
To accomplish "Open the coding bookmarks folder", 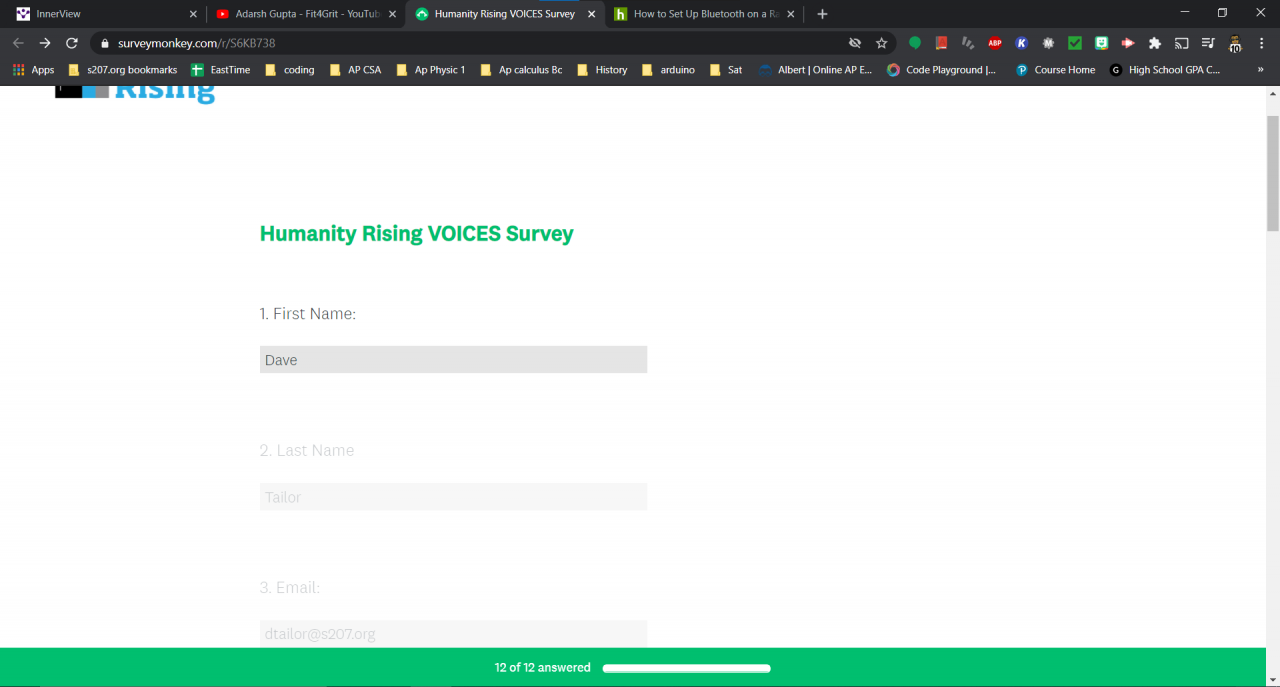I will (x=290, y=70).
